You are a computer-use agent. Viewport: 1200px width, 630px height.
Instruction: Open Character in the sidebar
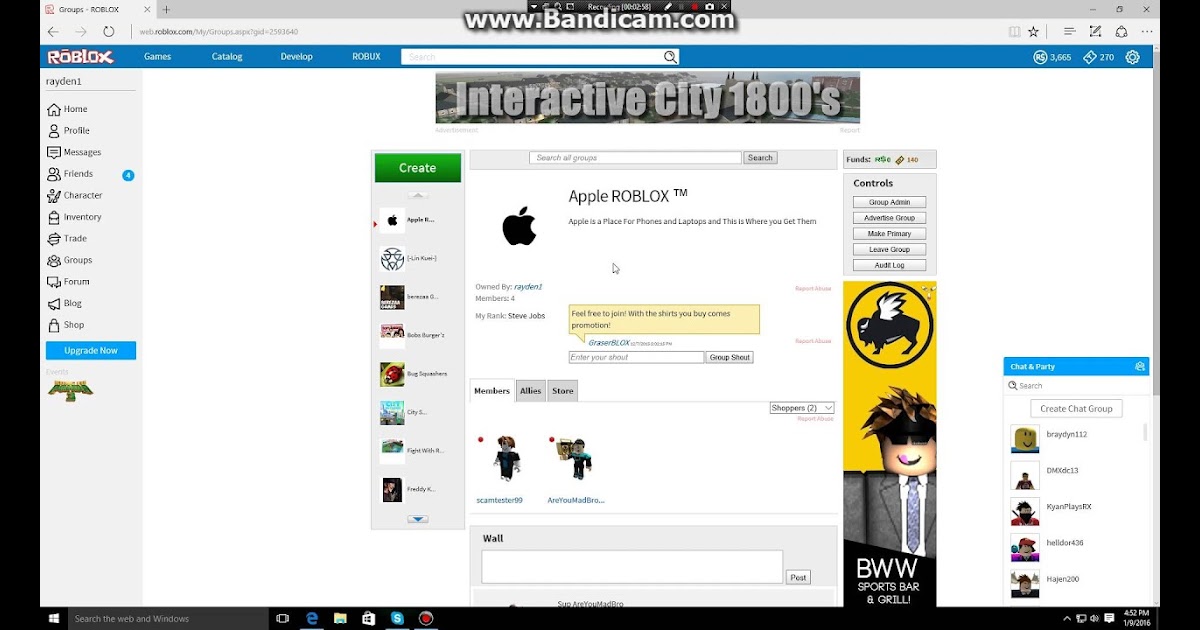pyautogui.click(x=75, y=196)
